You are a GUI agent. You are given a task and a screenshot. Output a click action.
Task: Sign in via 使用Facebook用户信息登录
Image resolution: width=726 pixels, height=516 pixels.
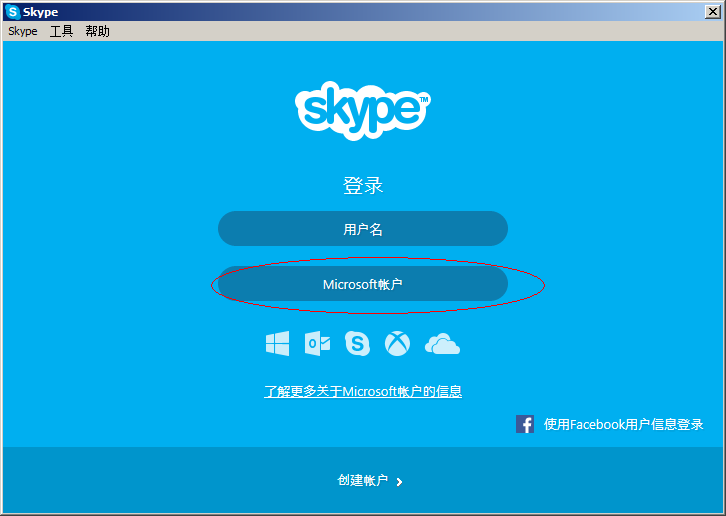623,424
